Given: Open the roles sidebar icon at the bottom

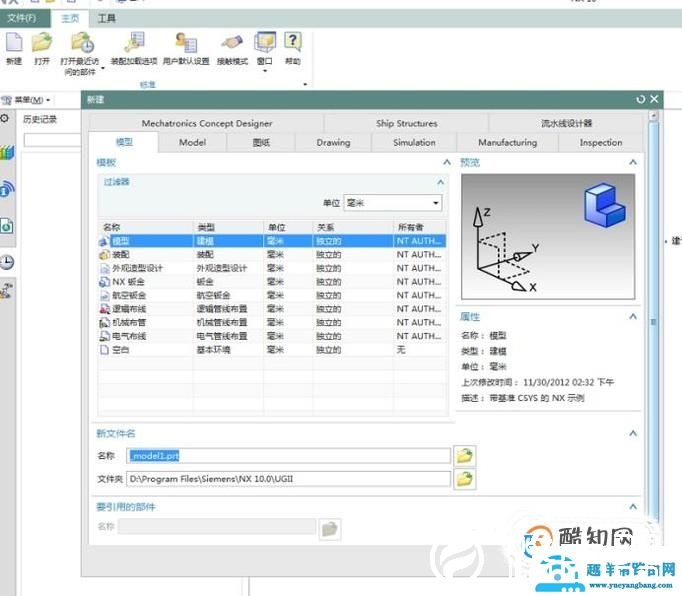Looking at the screenshot, I should 6,291.
